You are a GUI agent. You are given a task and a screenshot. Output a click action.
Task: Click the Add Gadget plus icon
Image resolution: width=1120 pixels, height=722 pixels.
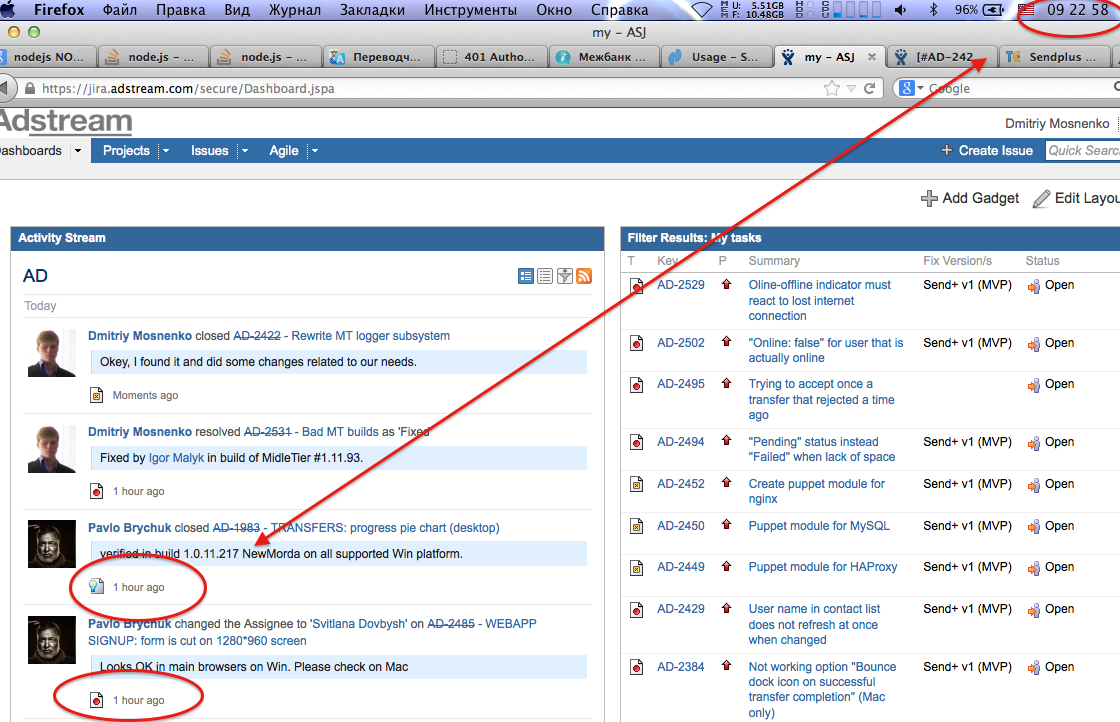[x=929, y=199]
